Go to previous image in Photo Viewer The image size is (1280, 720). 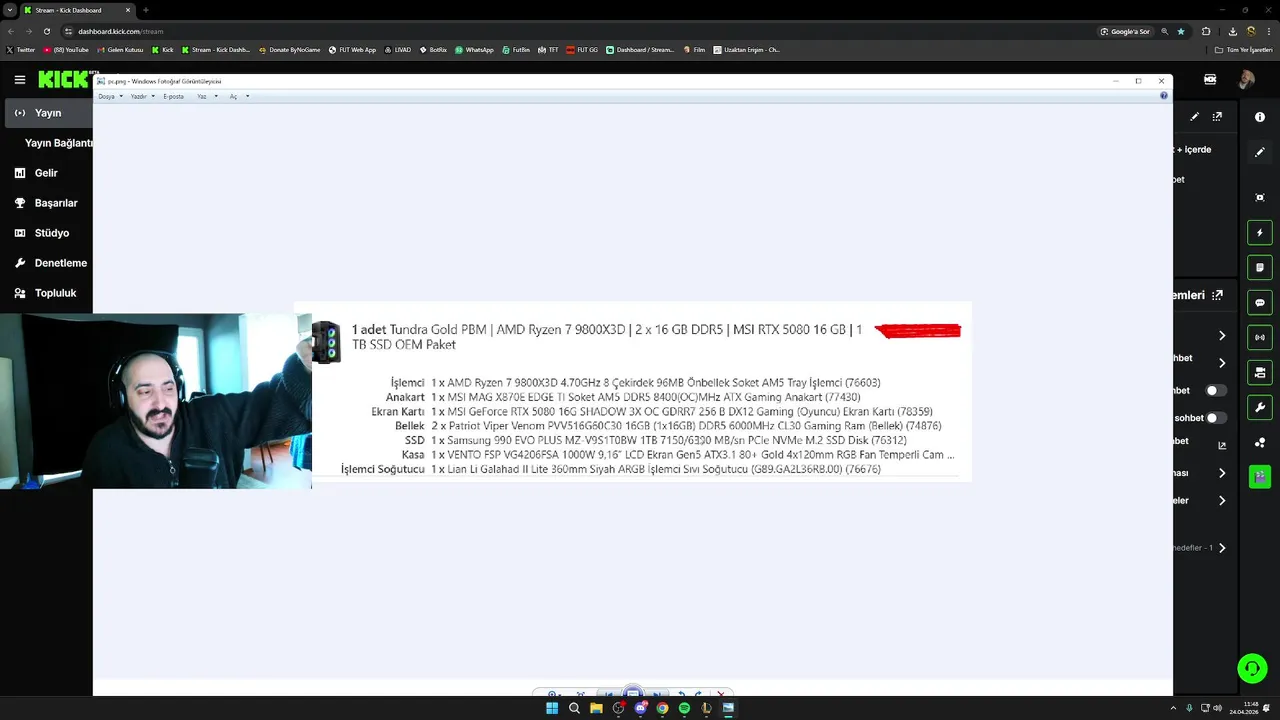[608, 695]
